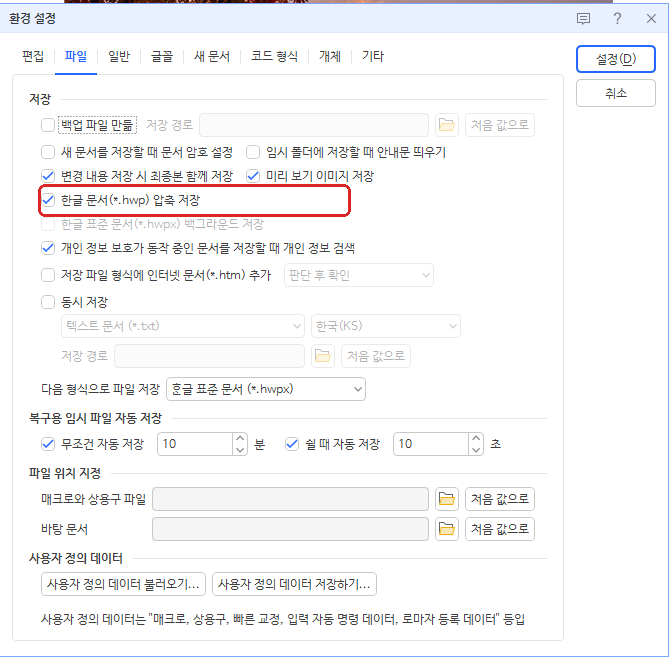Image resolution: width=672 pixels, height=657 pixels.
Task: Browse folder for 매크로와 상용구 파일
Action: (447, 499)
